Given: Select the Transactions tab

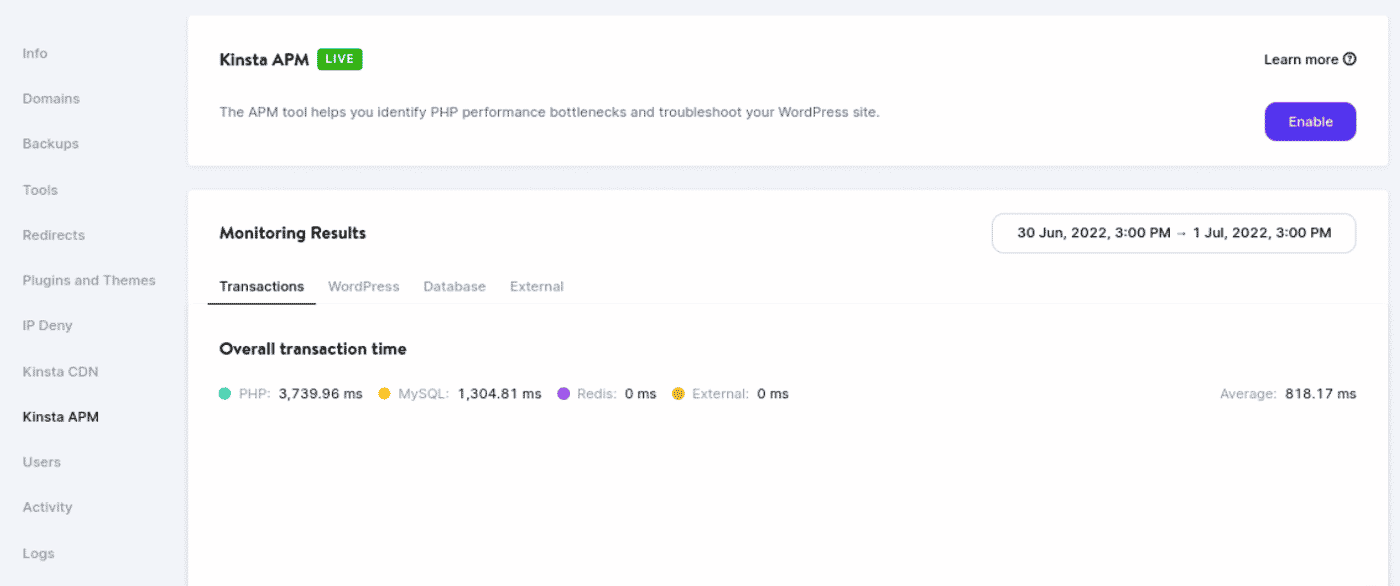Looking at the screenshot, I should 261,286.
